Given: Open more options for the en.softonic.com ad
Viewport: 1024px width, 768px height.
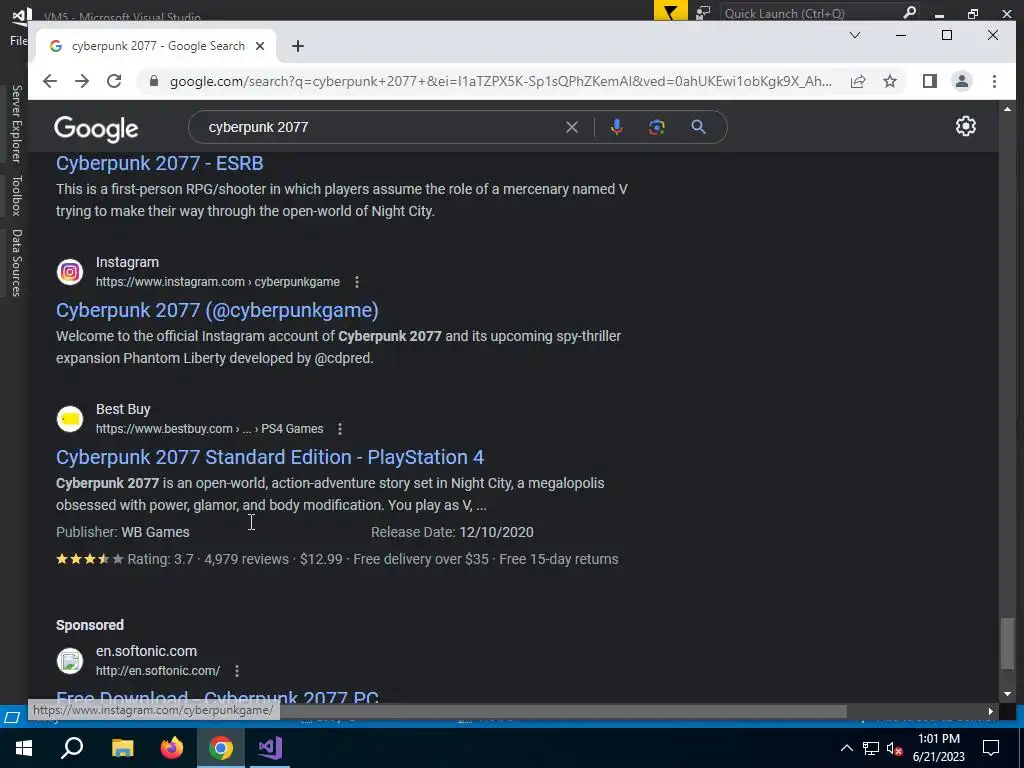Looking at the screenshot, I should pos(237,671).
